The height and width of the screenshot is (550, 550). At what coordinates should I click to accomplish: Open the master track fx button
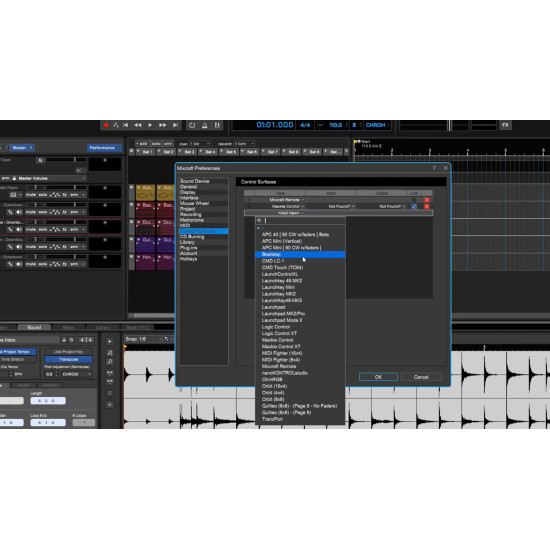tap(40, 160)
